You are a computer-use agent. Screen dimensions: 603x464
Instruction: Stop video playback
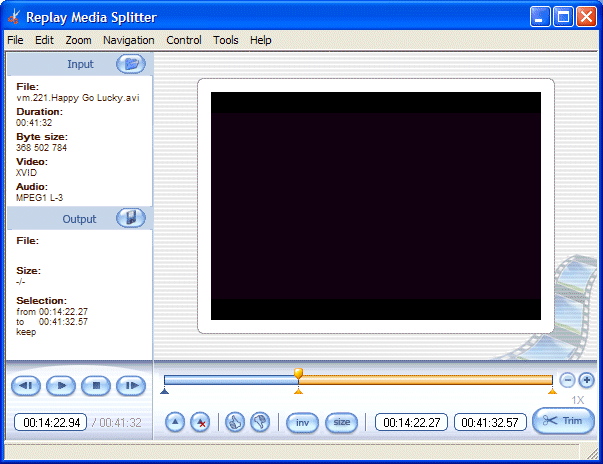(96, 386)
